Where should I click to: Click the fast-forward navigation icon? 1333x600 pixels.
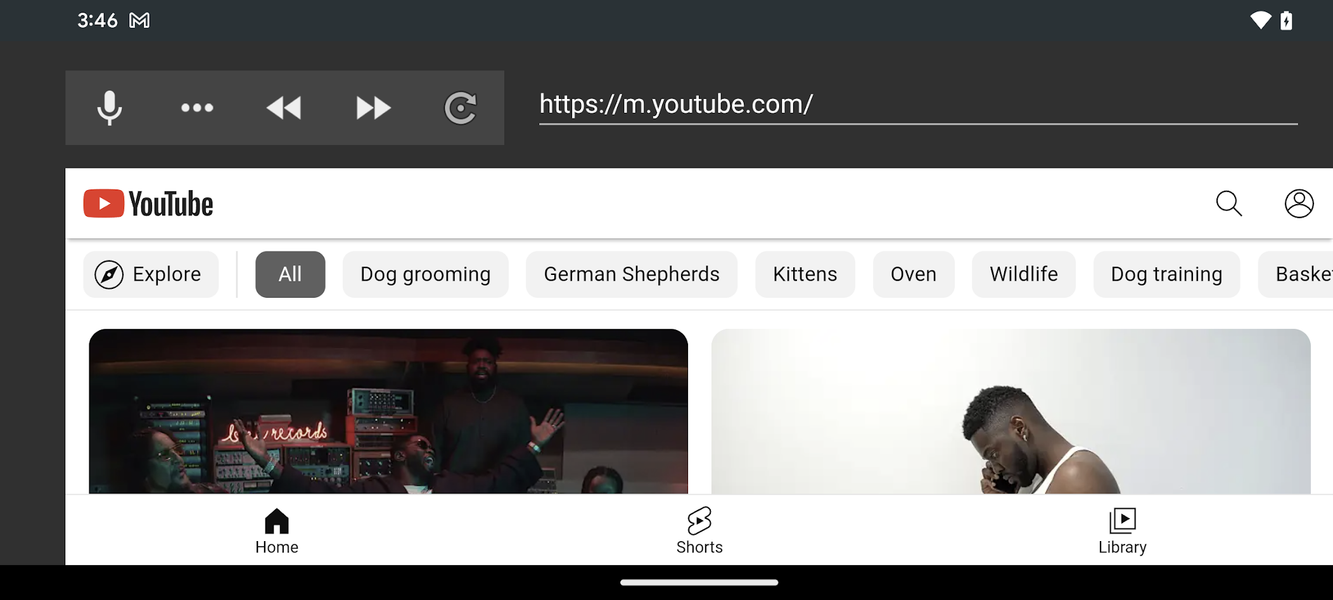372,107
